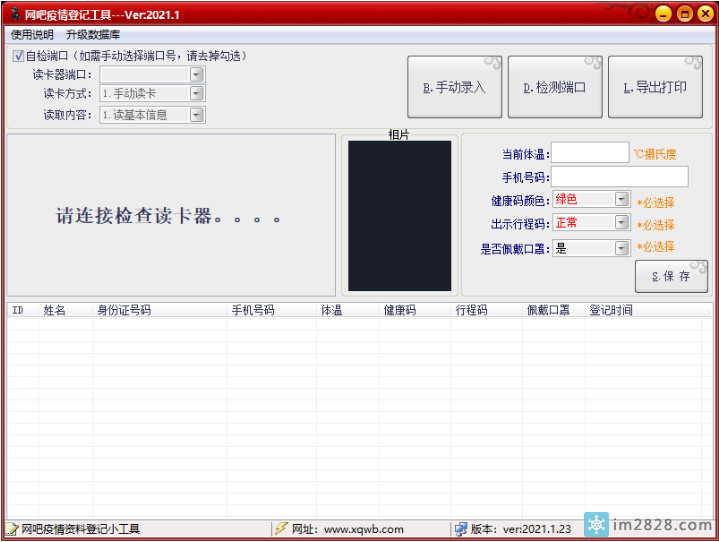Click the 手动录入 button
This screenshot has height=542, width=719.
point(453,87)
